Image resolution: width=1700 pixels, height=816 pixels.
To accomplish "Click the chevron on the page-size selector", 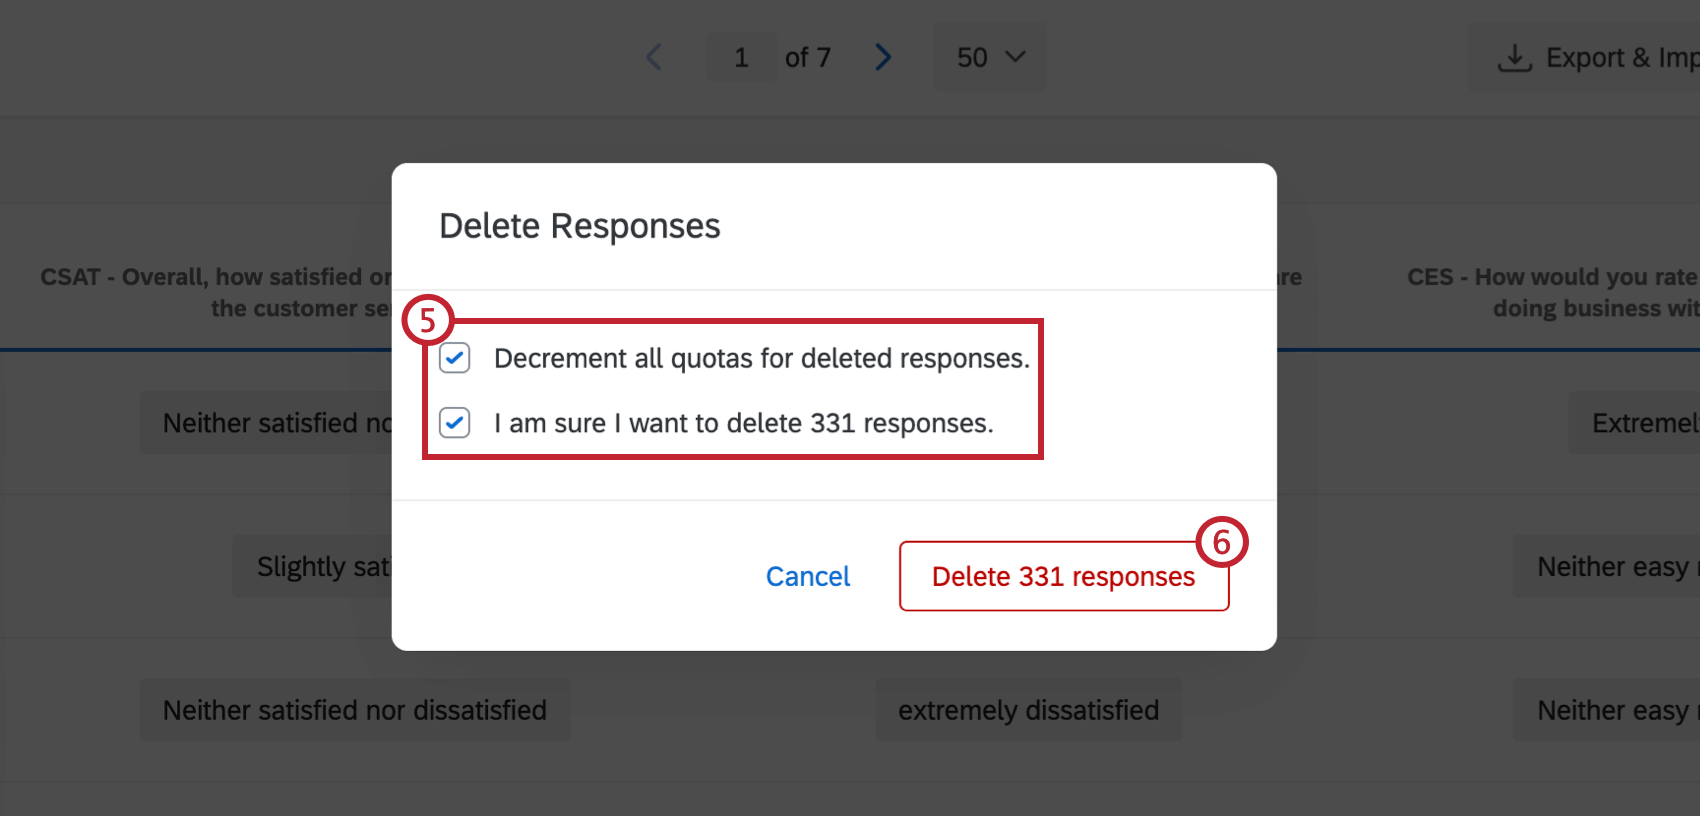I will (1014, 57).
